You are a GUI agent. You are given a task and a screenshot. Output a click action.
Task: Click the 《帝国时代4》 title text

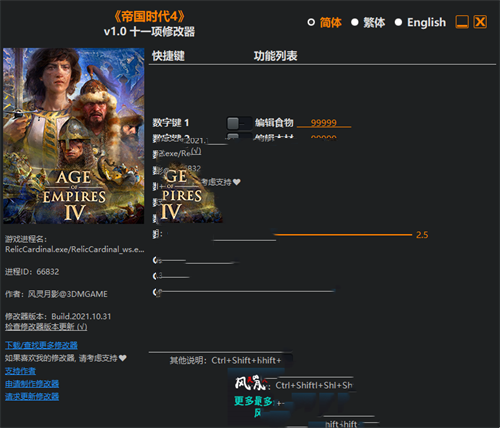click(149, 16)
